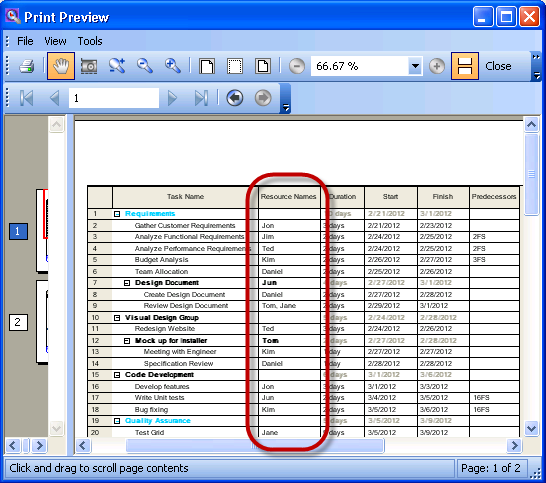Click the back navigation arrow

tap(235, 98)
